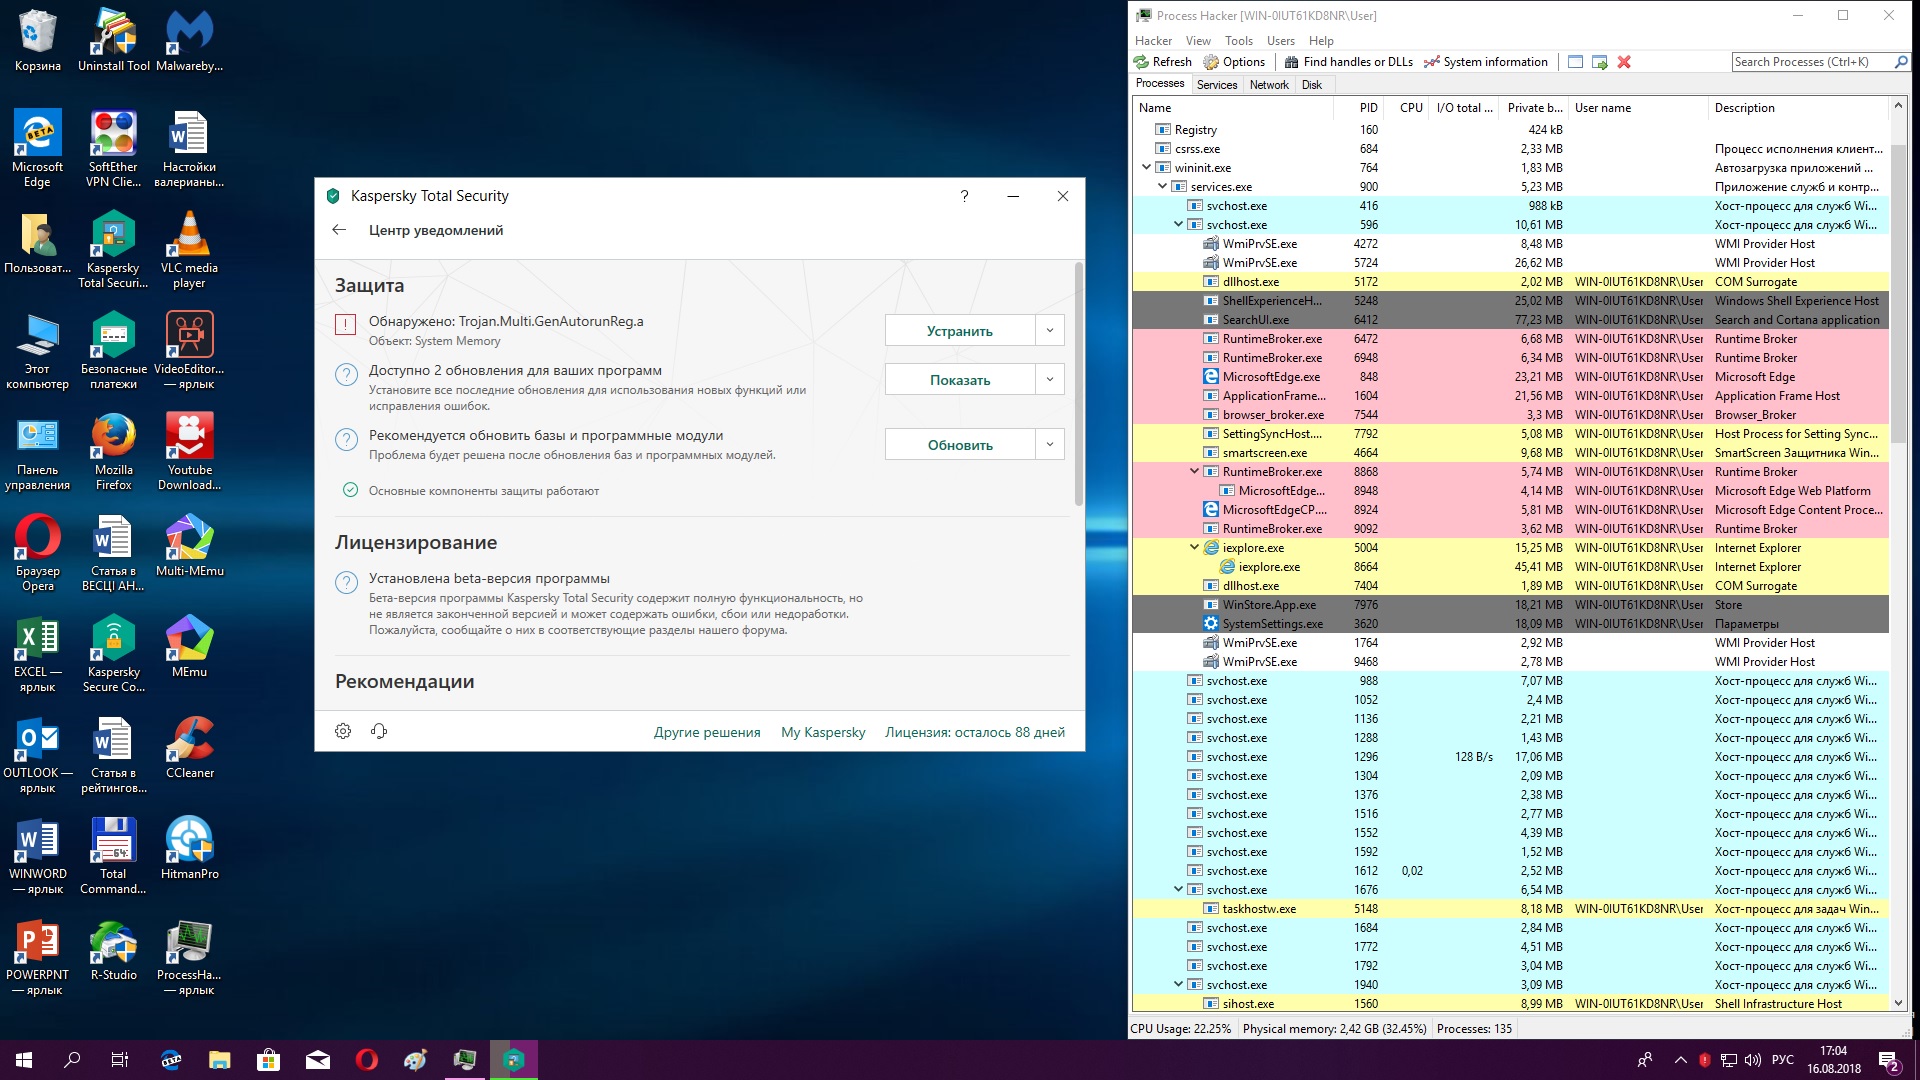Image resolution: width=1920 pixels, height=1080 pixels.
Task: Open dropdown next to Устранить button
Action: (x=1049, y=330)
